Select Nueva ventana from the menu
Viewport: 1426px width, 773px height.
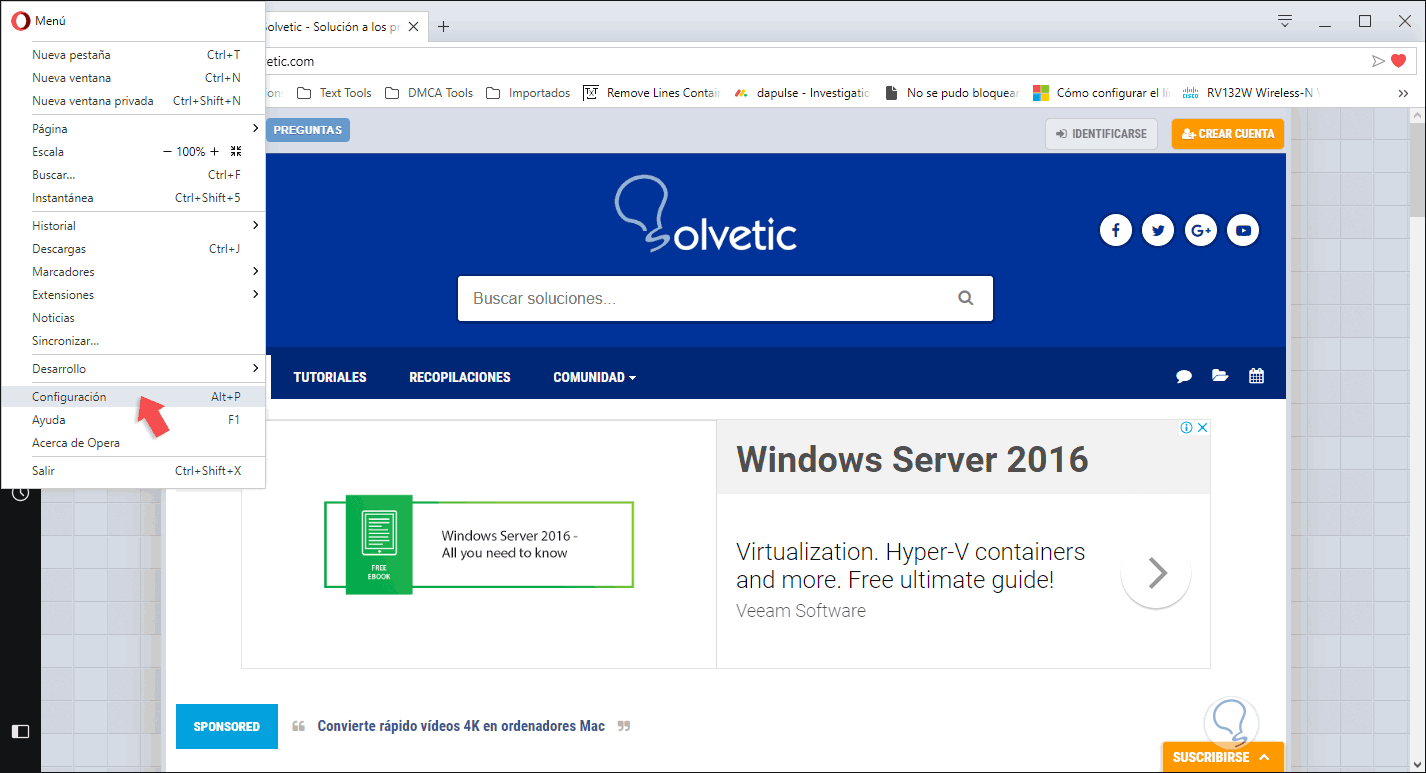point(133,78)
